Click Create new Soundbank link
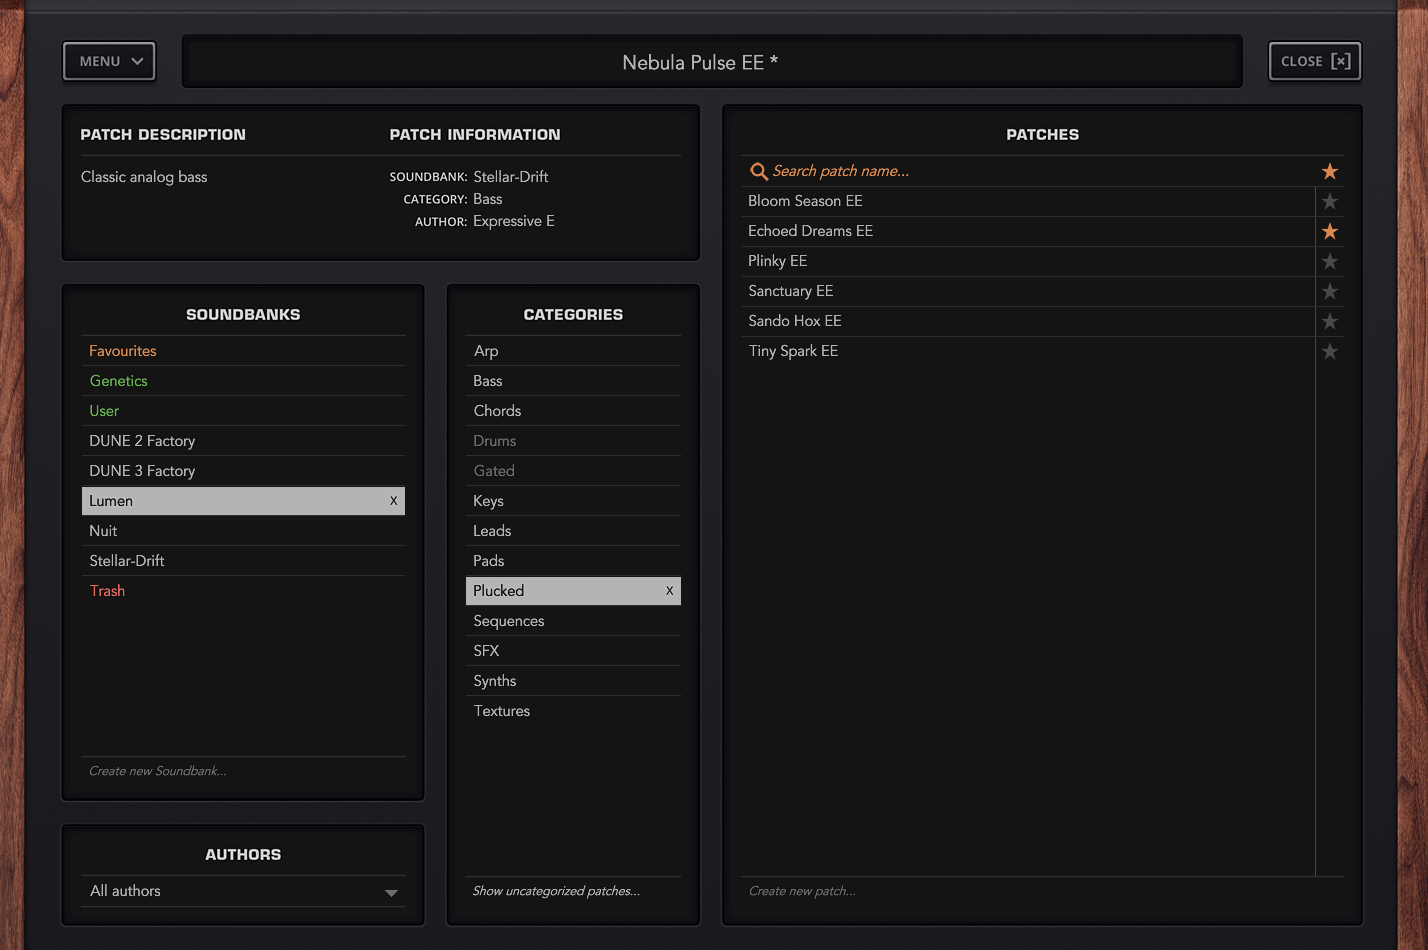 158,771
